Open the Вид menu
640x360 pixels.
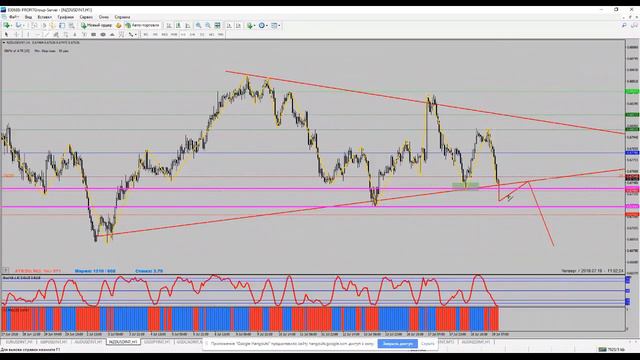coord(28,17)
